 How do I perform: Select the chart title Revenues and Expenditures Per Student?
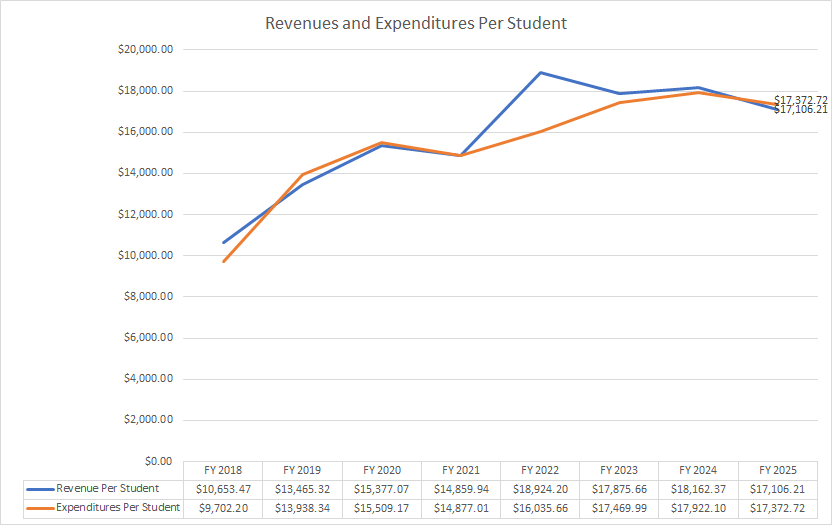415,23
